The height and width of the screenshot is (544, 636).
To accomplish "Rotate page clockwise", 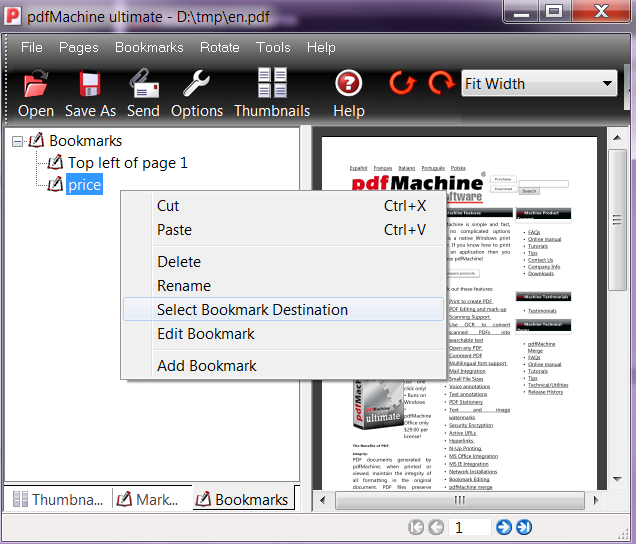I will click(440, 84).
